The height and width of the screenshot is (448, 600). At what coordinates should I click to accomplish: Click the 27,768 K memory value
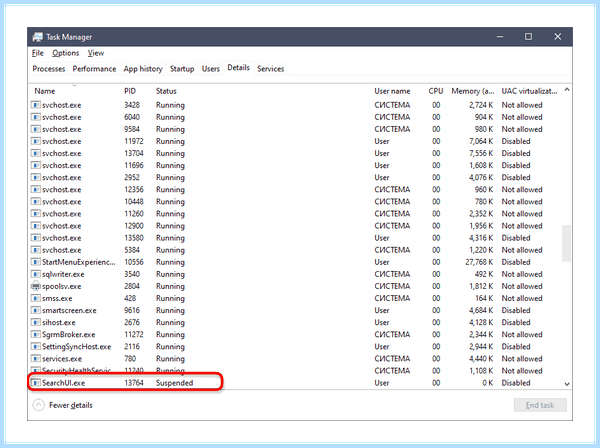click(x=479, y=262)
